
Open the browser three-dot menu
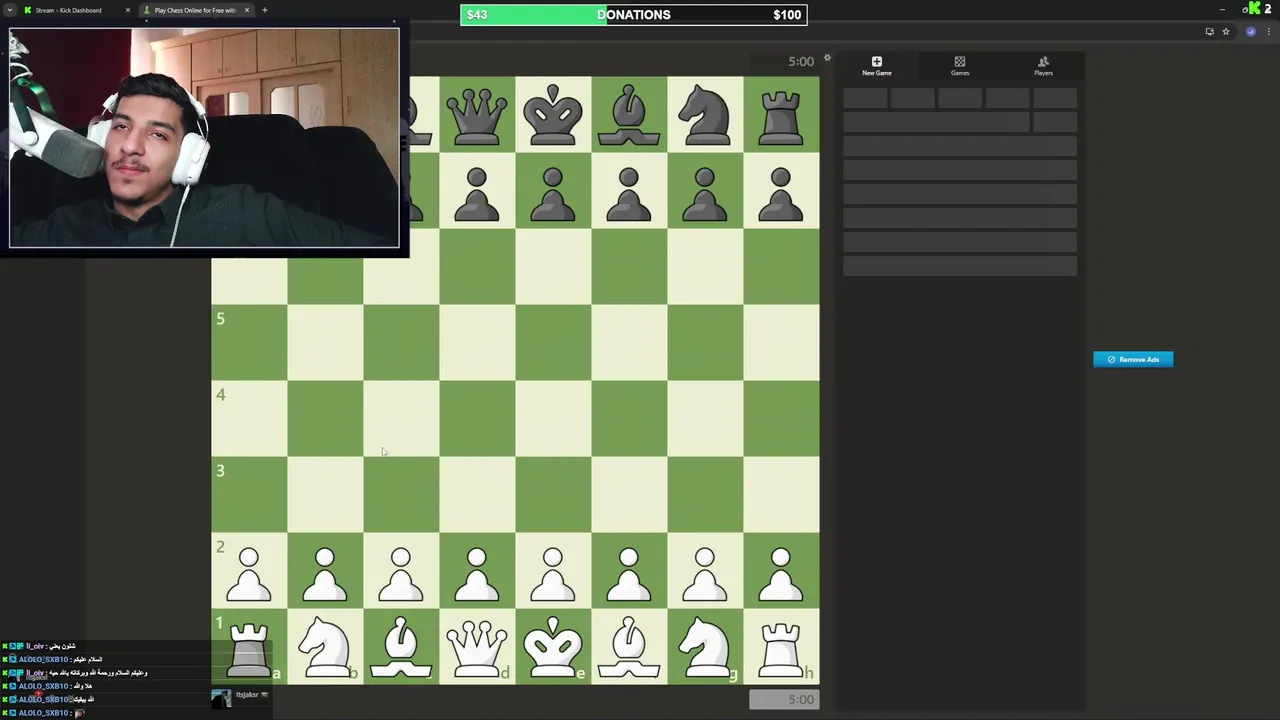click(x=1269, y=31)
